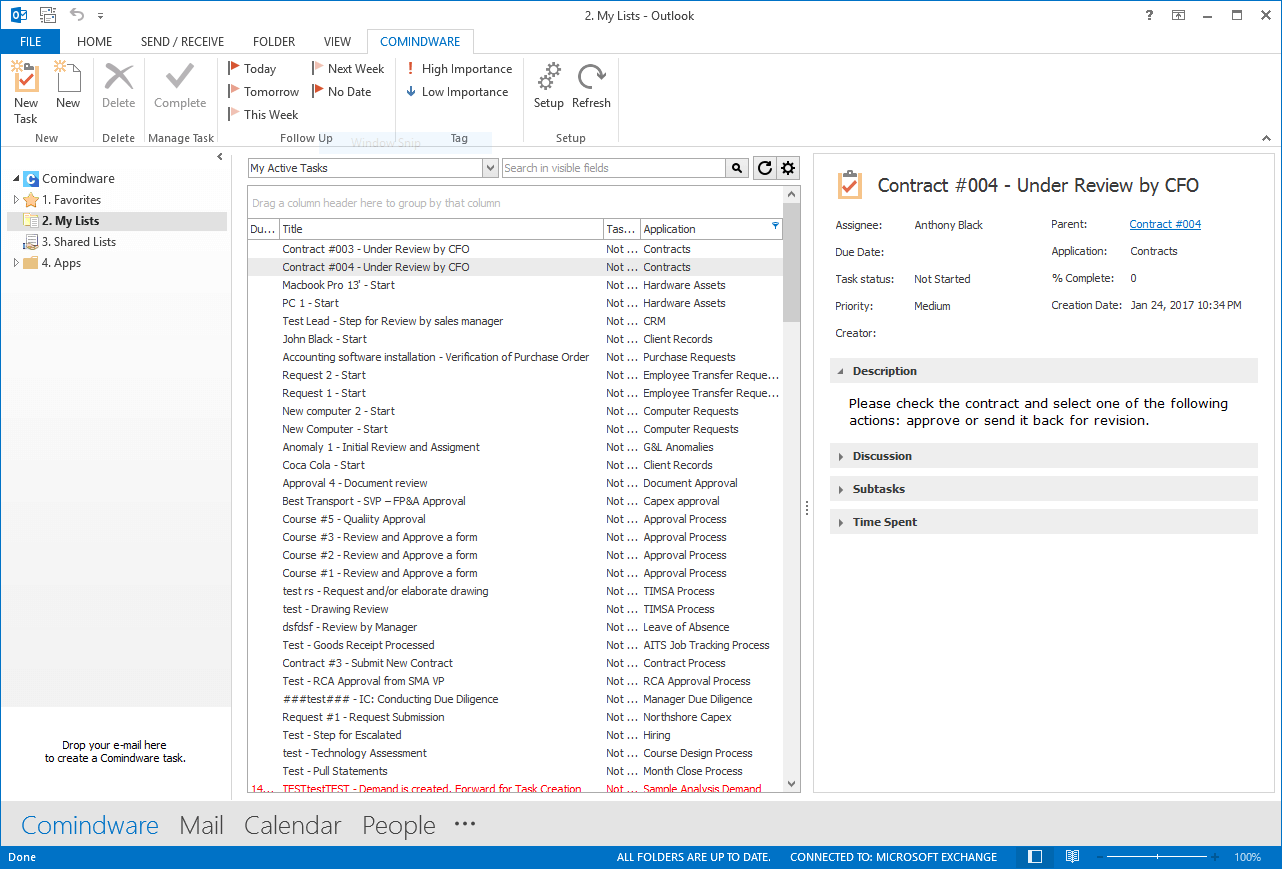
Task: Click the Search in visible fields box
Action: tap(614, 168)
